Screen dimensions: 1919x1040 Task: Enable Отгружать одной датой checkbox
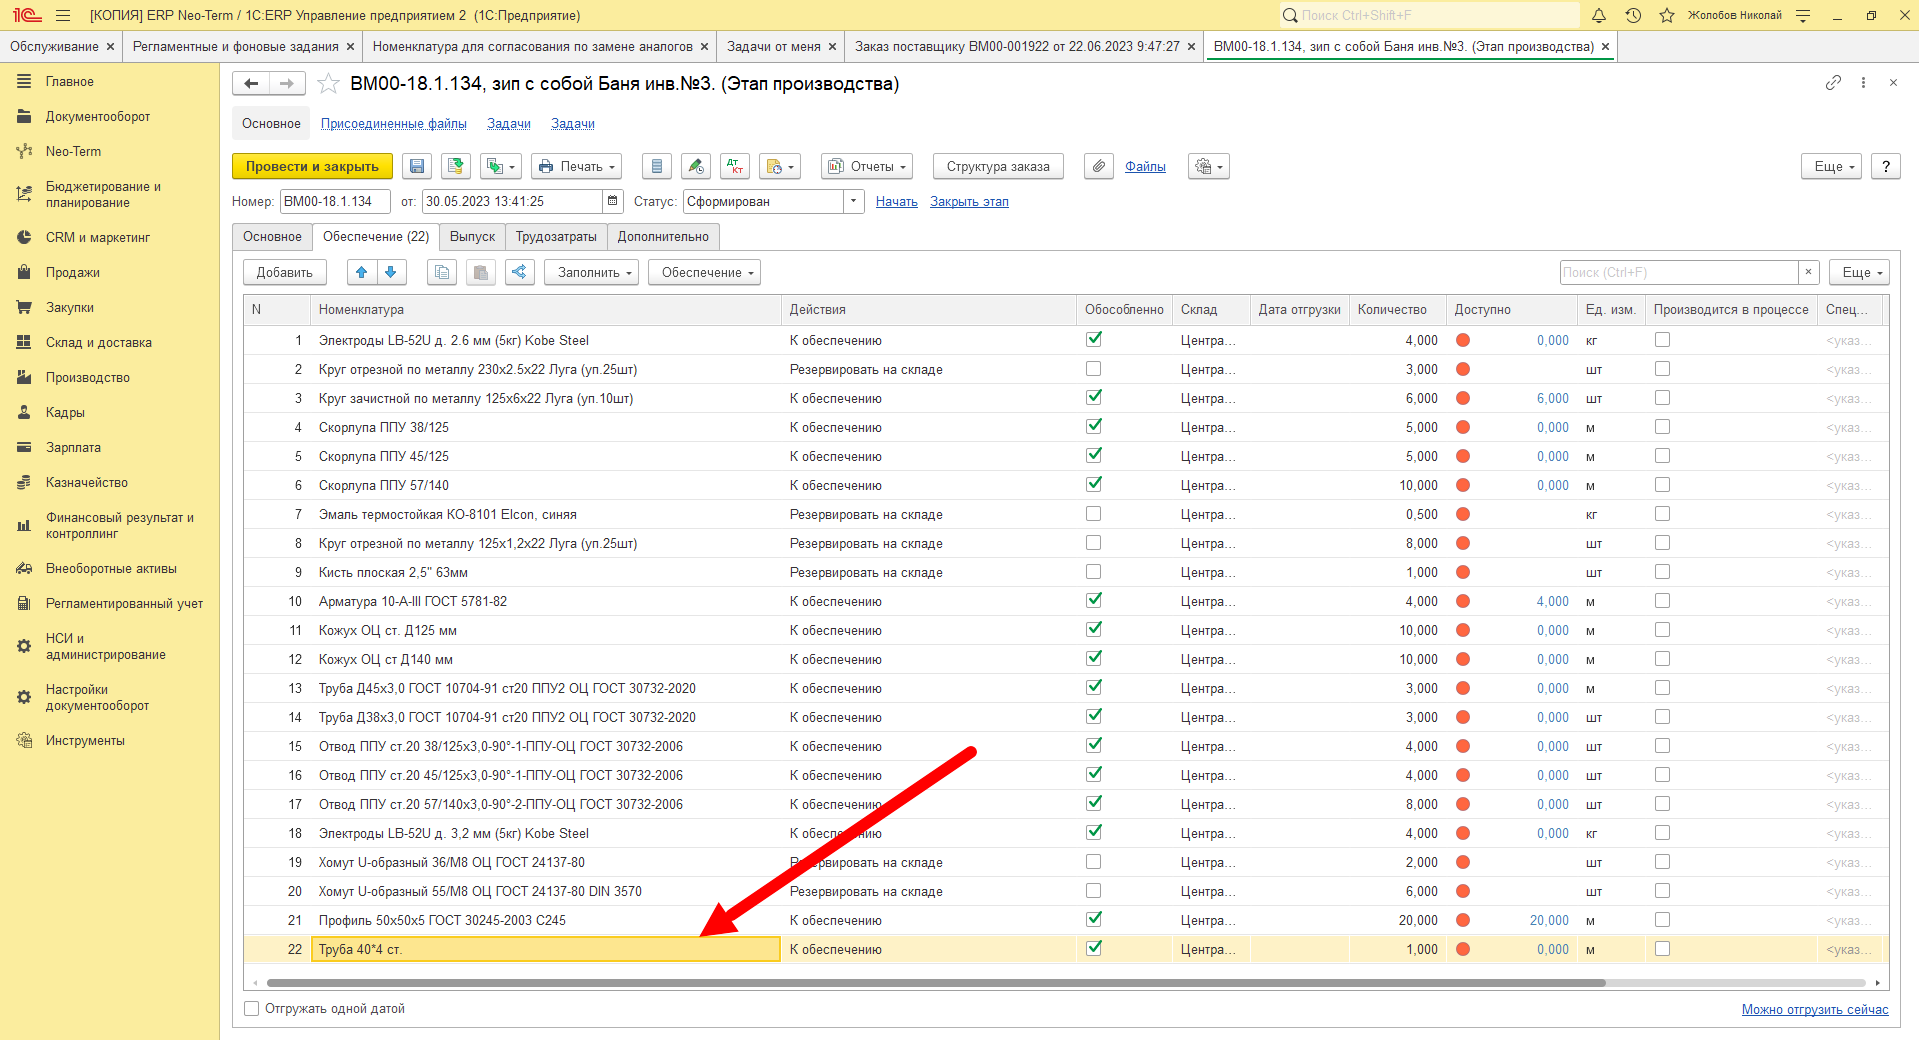[x=252, y=1009]
